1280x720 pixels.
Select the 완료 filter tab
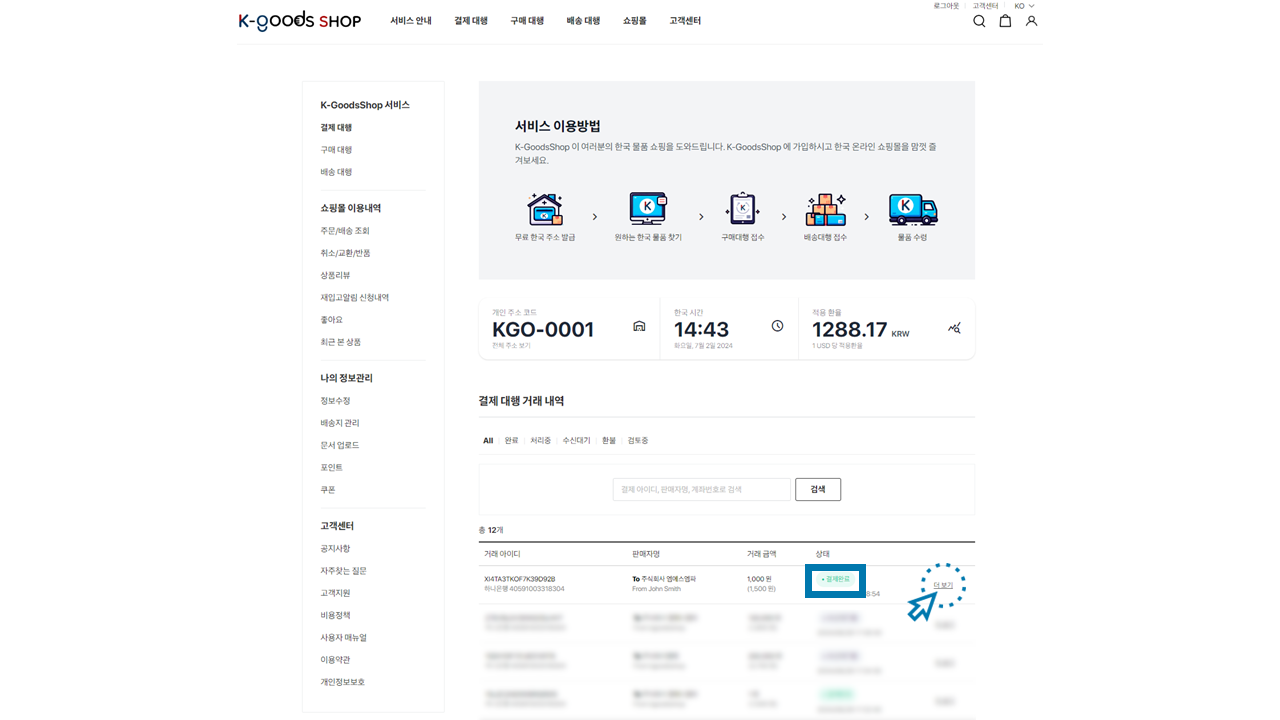pyautogui.click(x=511, y=441)
